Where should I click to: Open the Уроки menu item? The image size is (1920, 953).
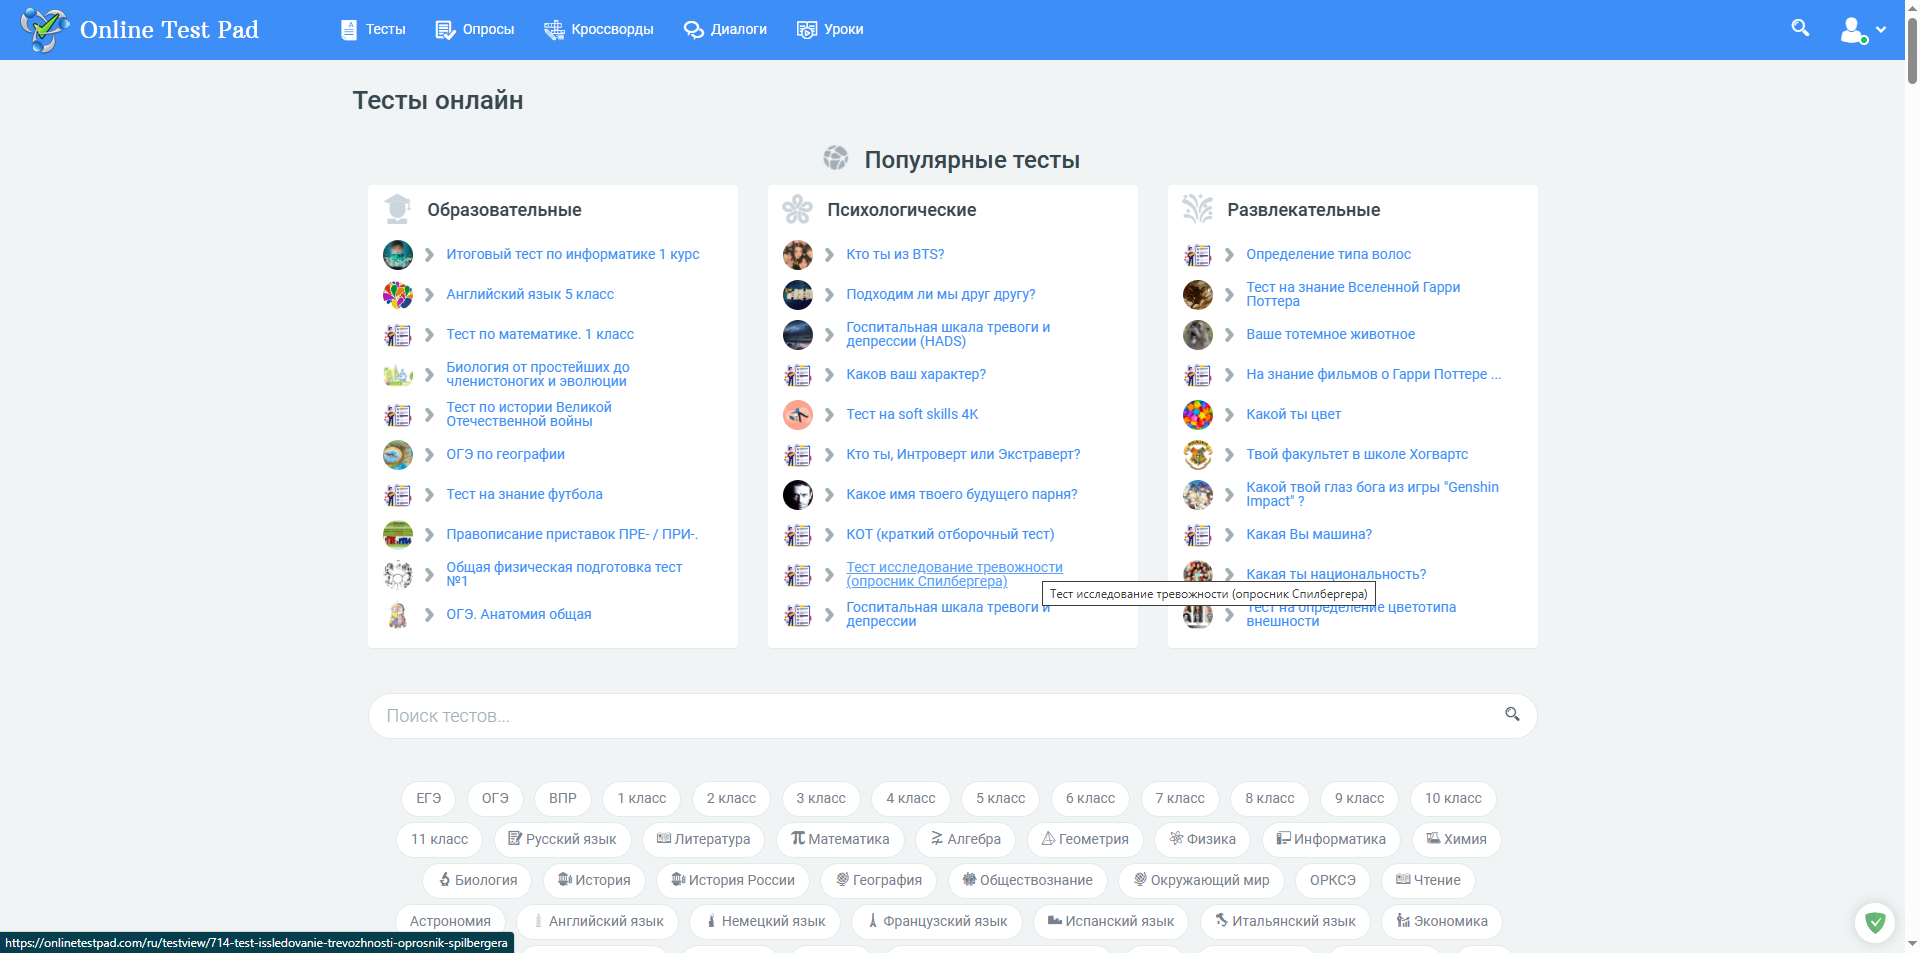[830, 30]
